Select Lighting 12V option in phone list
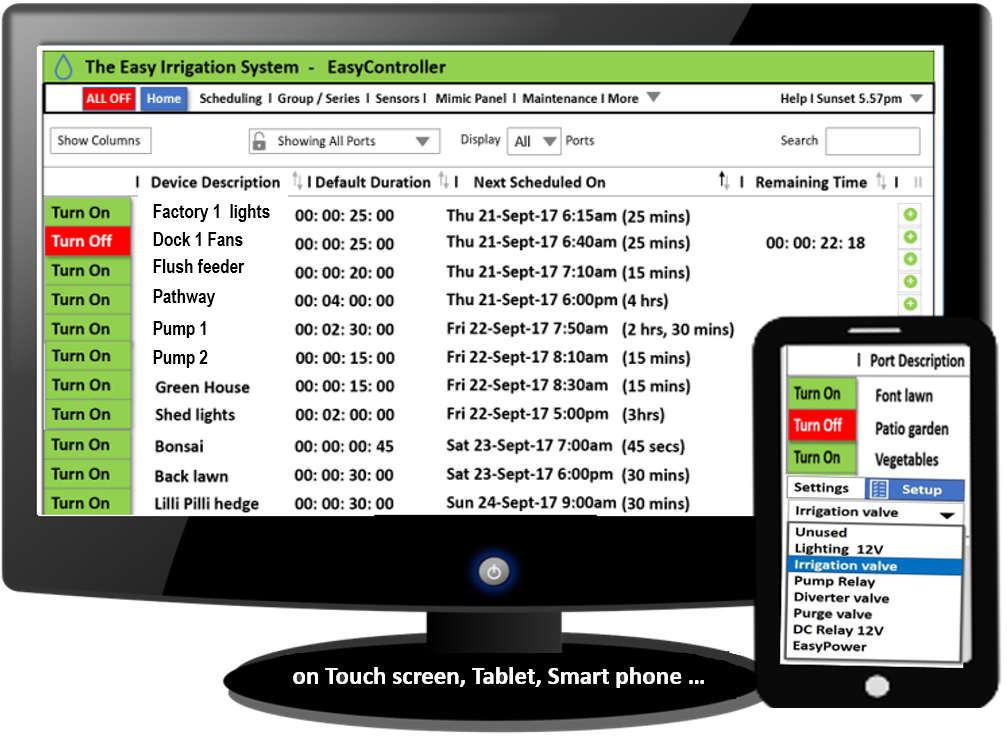Screen dimensions: 1007x737 [838, 549]
